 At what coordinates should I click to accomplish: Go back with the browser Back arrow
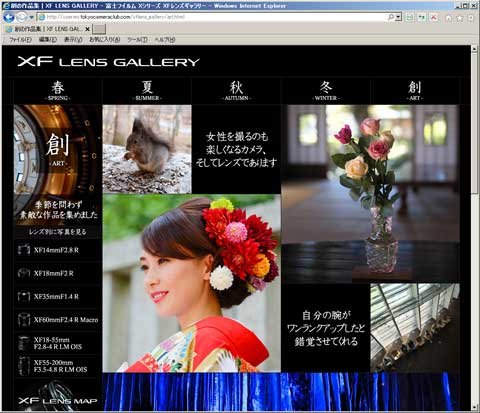(x=9, y=17)
